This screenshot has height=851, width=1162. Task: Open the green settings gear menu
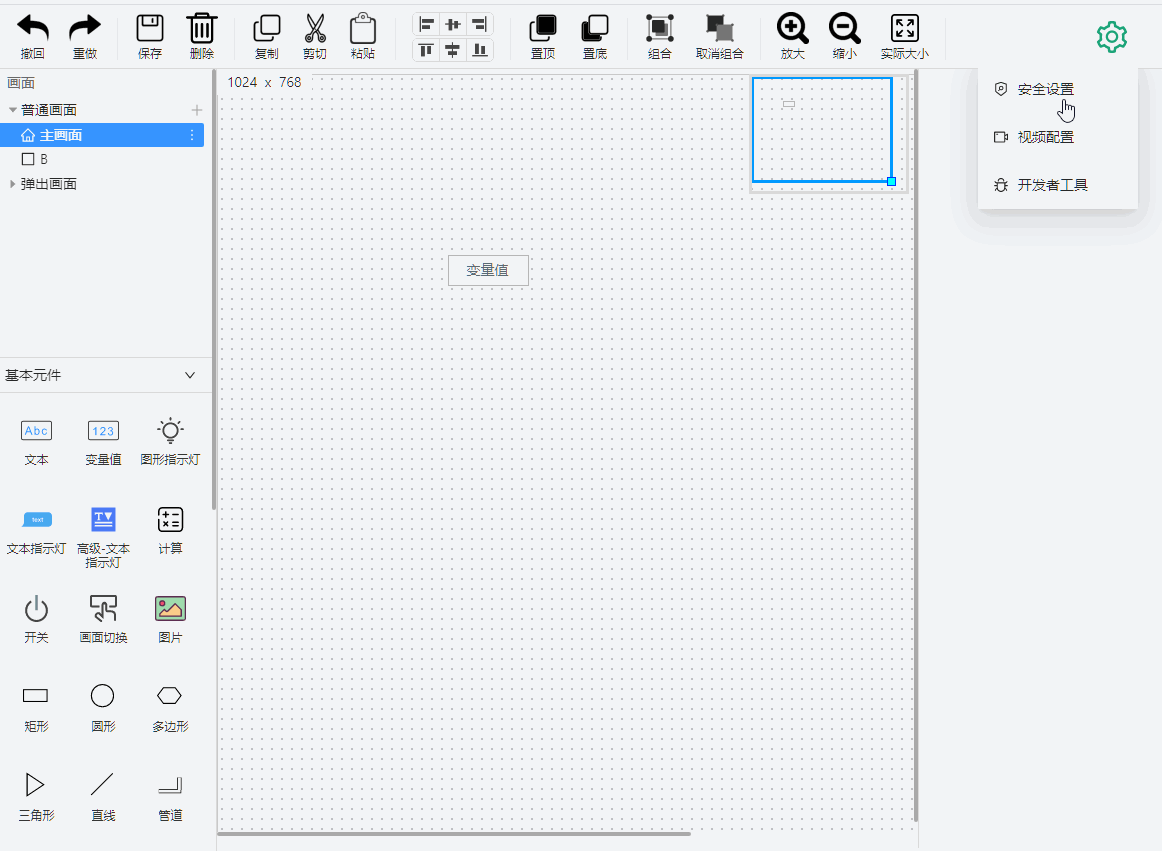[1111, 37]
